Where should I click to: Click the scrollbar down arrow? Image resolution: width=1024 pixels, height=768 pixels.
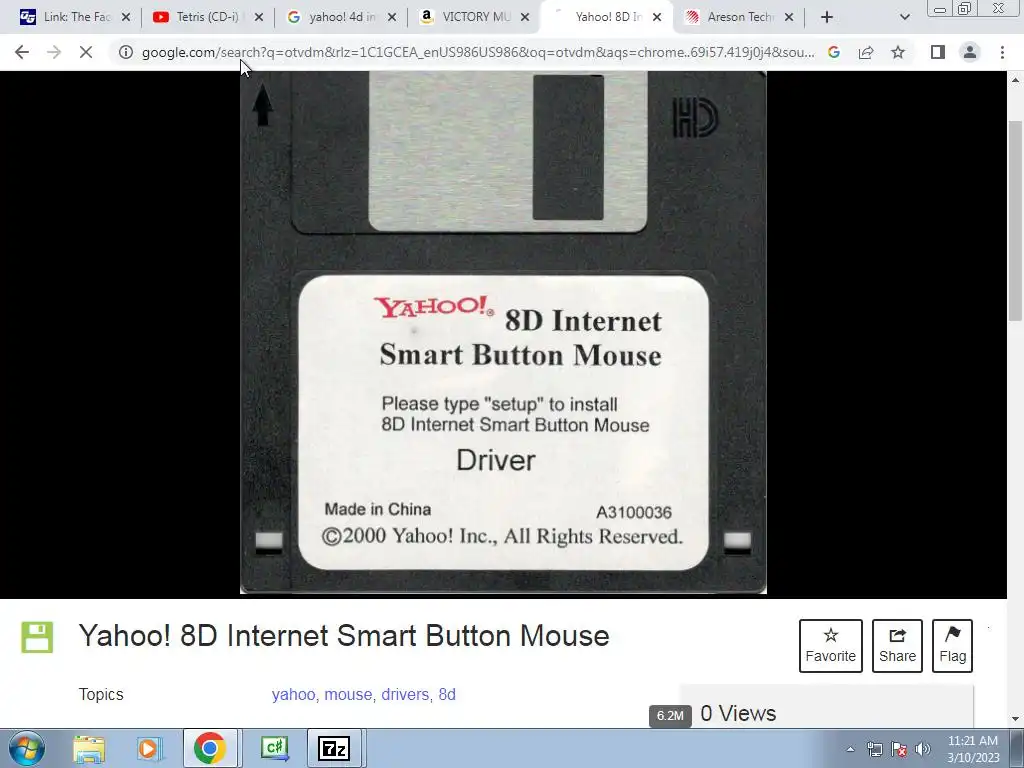coord(1015,719)
